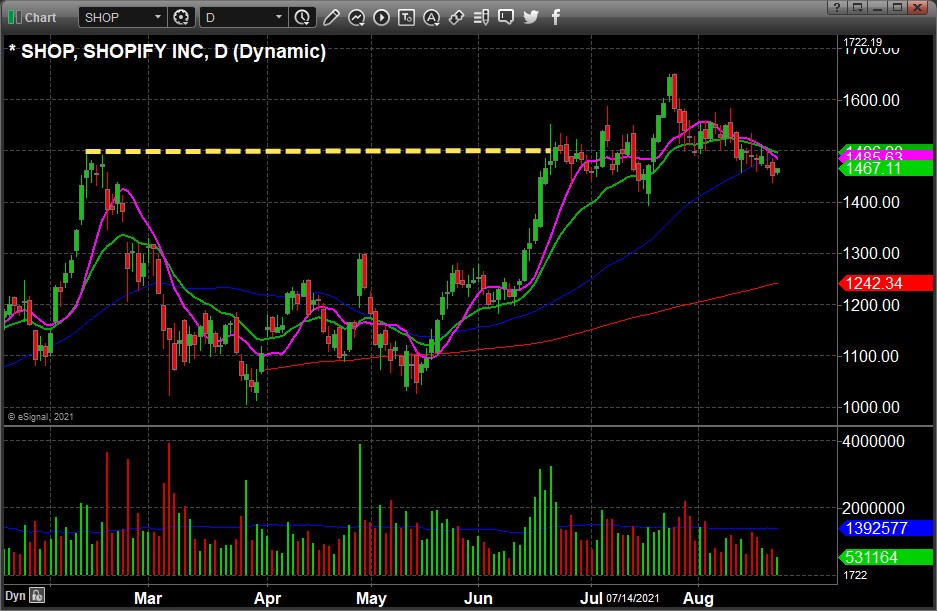Open the time-stamped text tool icon
Viewport: 937px width, 611px height.
tap(406, 17)
